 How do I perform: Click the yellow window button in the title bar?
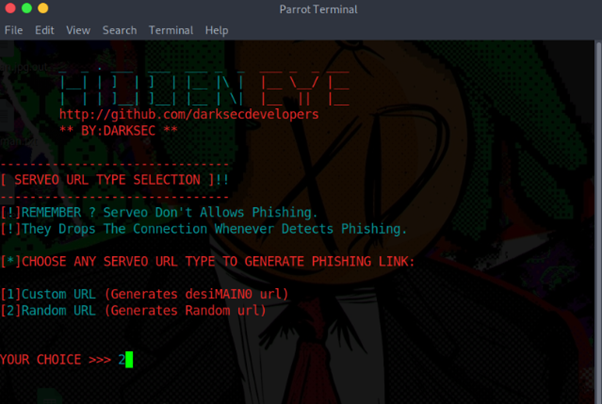(x=43, y=8)
